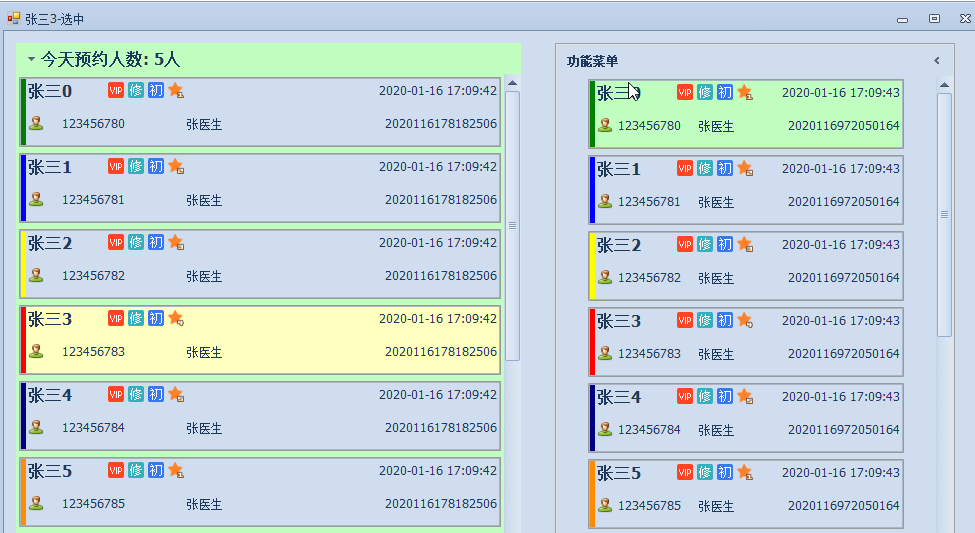Click phone number 123456783 in 功能菜单 list
The width and height of the screenshot is (975, 533).
point(649,353)
